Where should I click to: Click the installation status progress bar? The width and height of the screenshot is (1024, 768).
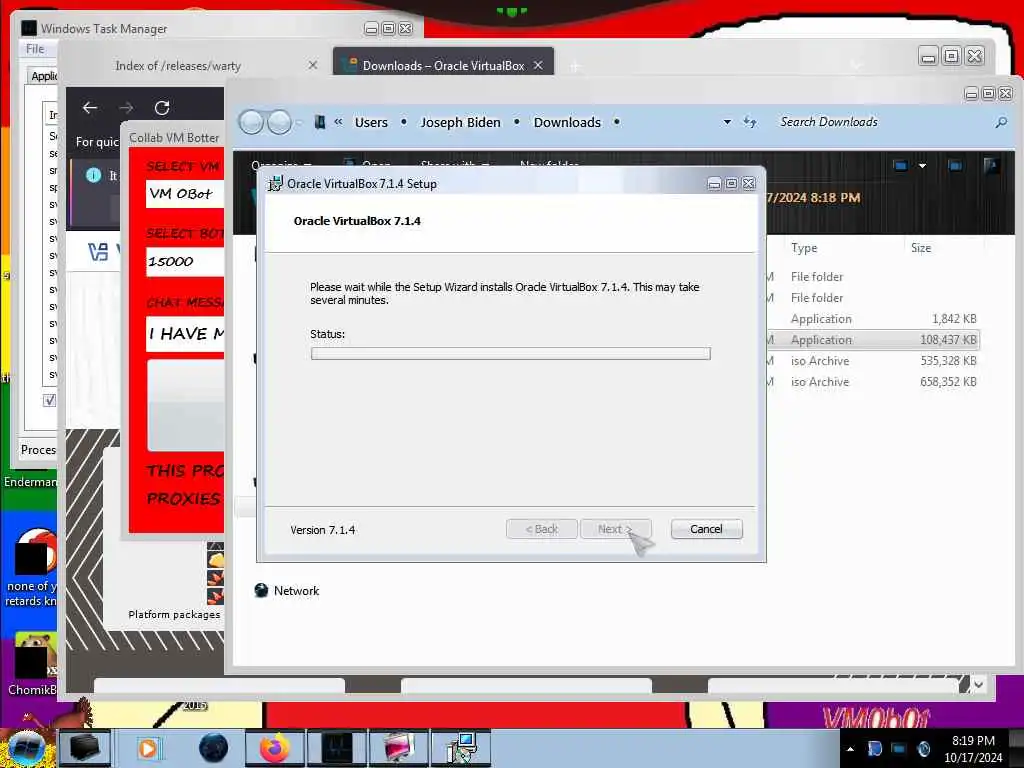511,353
